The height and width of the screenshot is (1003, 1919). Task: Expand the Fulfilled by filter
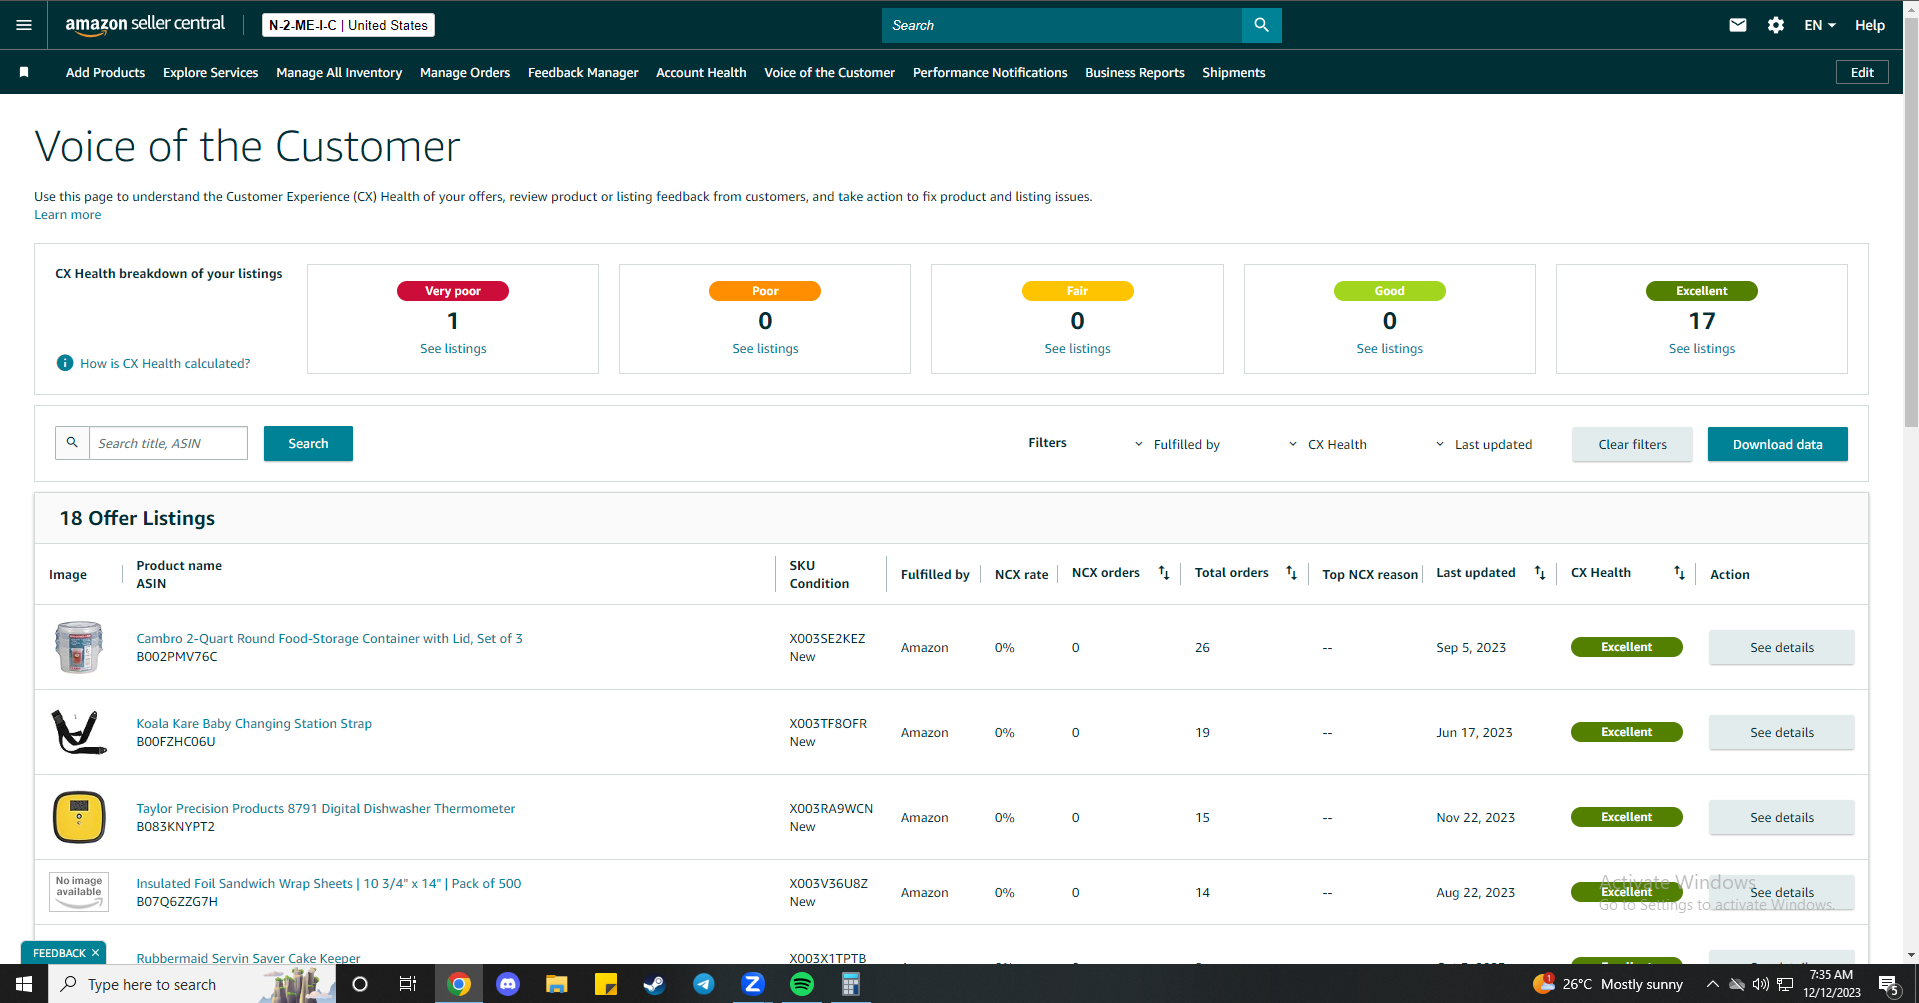point(1177,444)
